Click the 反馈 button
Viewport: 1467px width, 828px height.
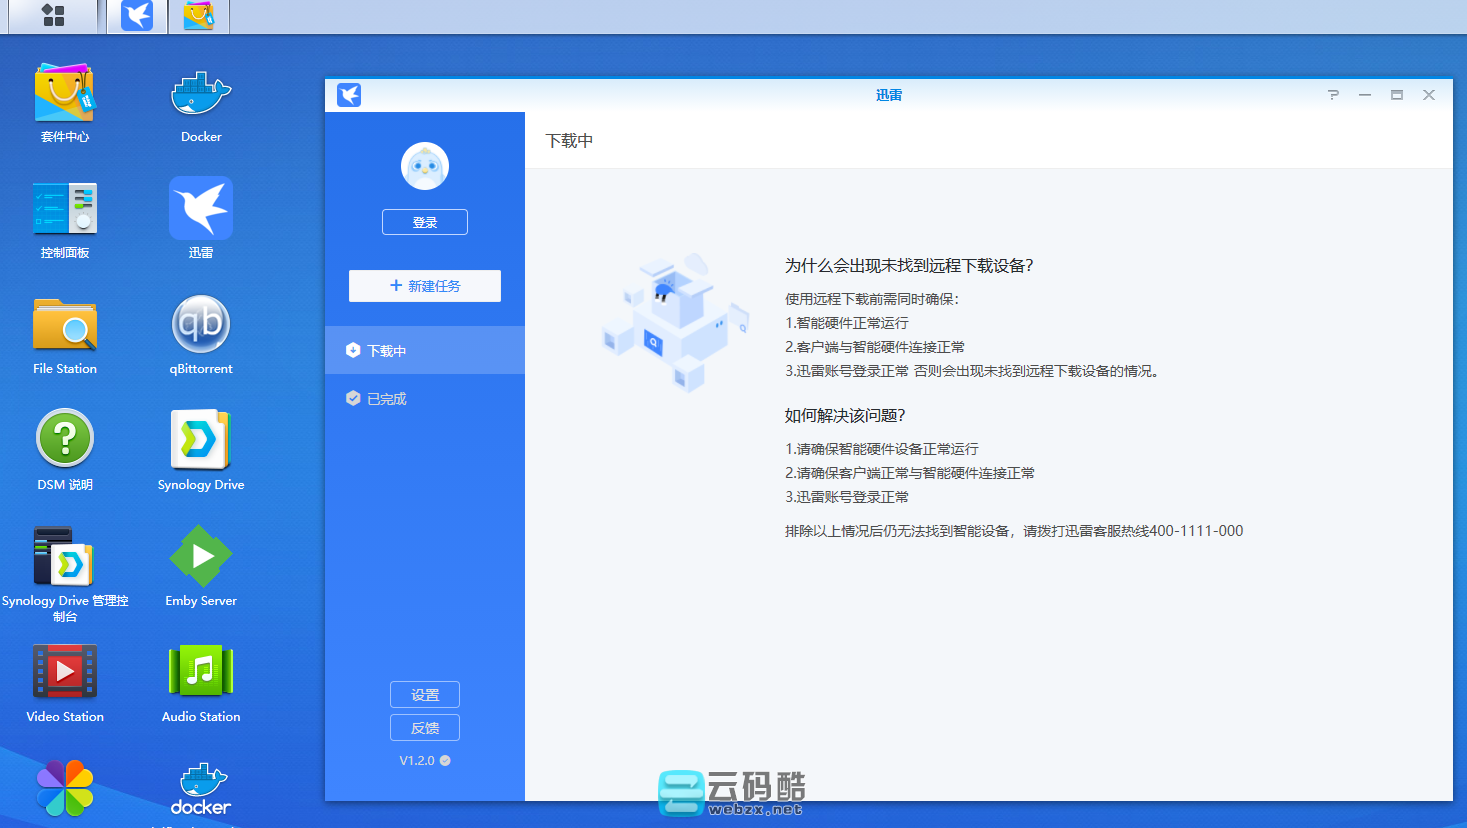click(425, 728)
